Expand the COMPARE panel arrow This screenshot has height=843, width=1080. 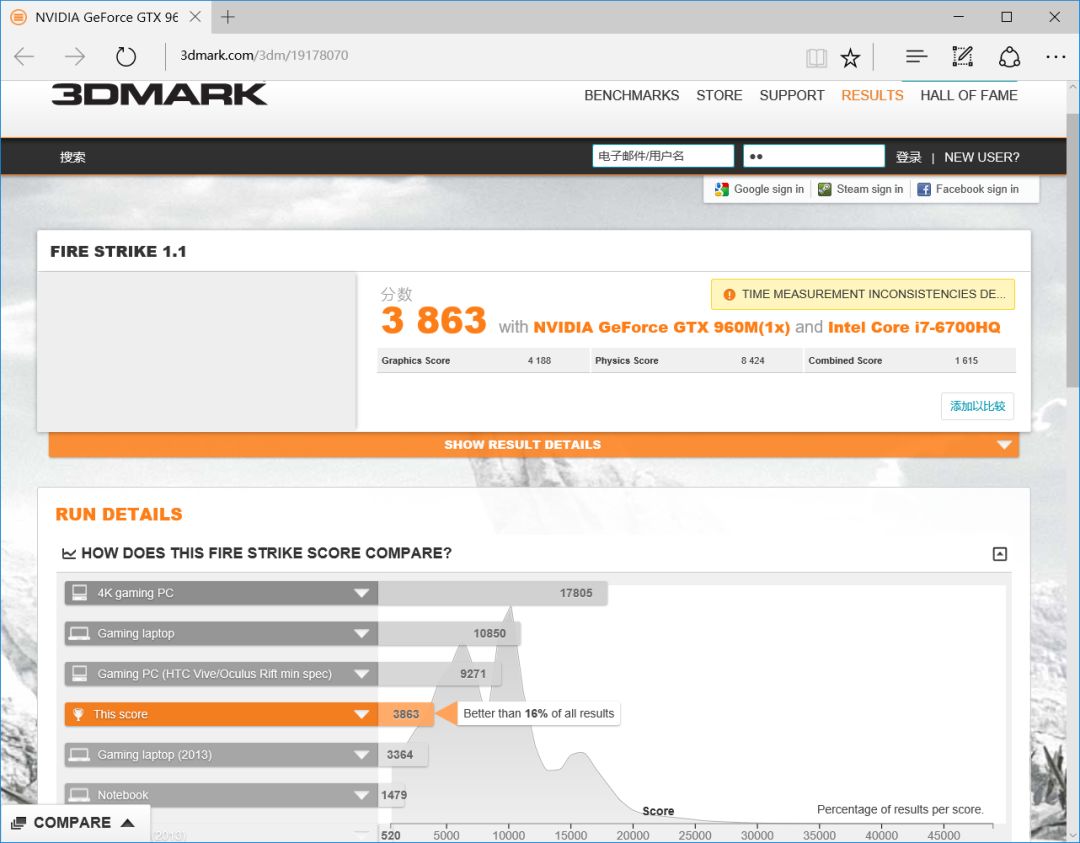point(127,822)
